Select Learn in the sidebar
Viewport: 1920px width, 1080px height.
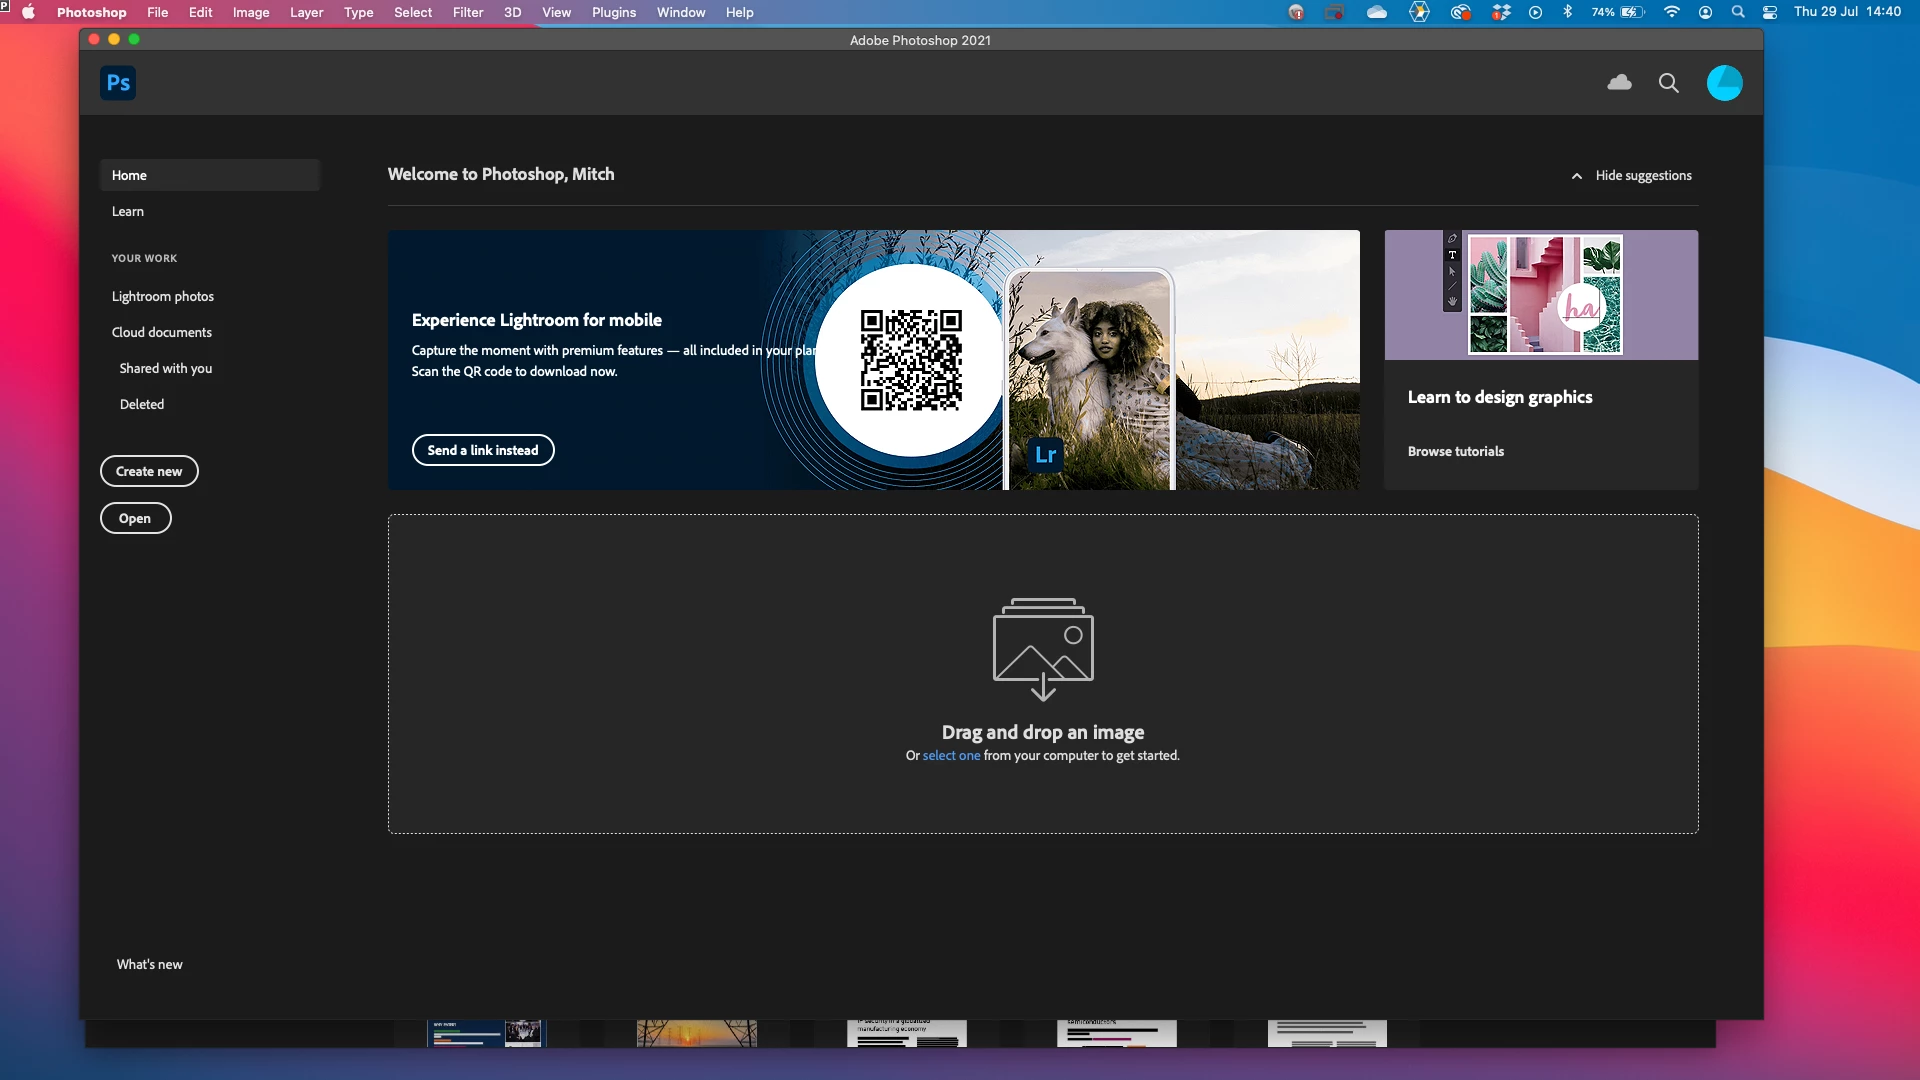coord(128,211)
